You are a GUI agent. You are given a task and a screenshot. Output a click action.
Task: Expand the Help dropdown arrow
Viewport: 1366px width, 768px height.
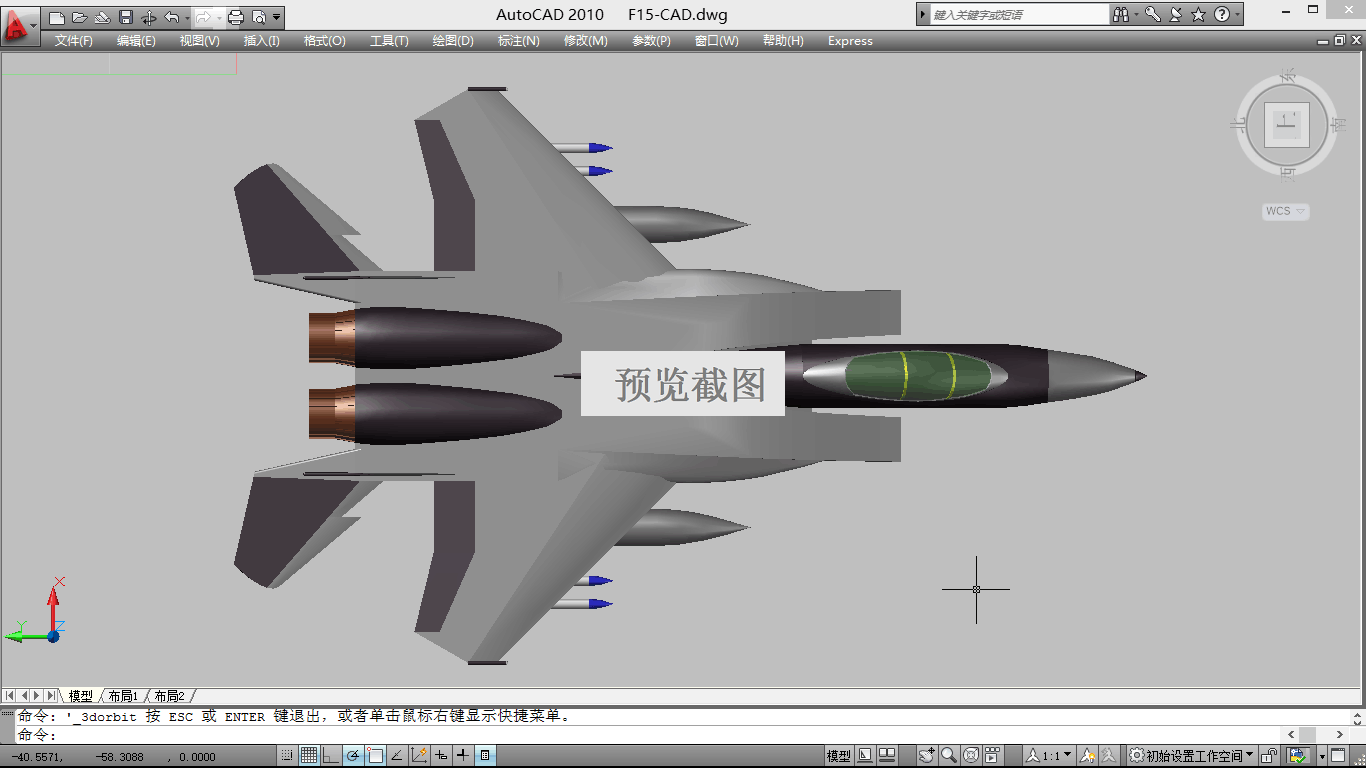click(x=1238, y=15)
